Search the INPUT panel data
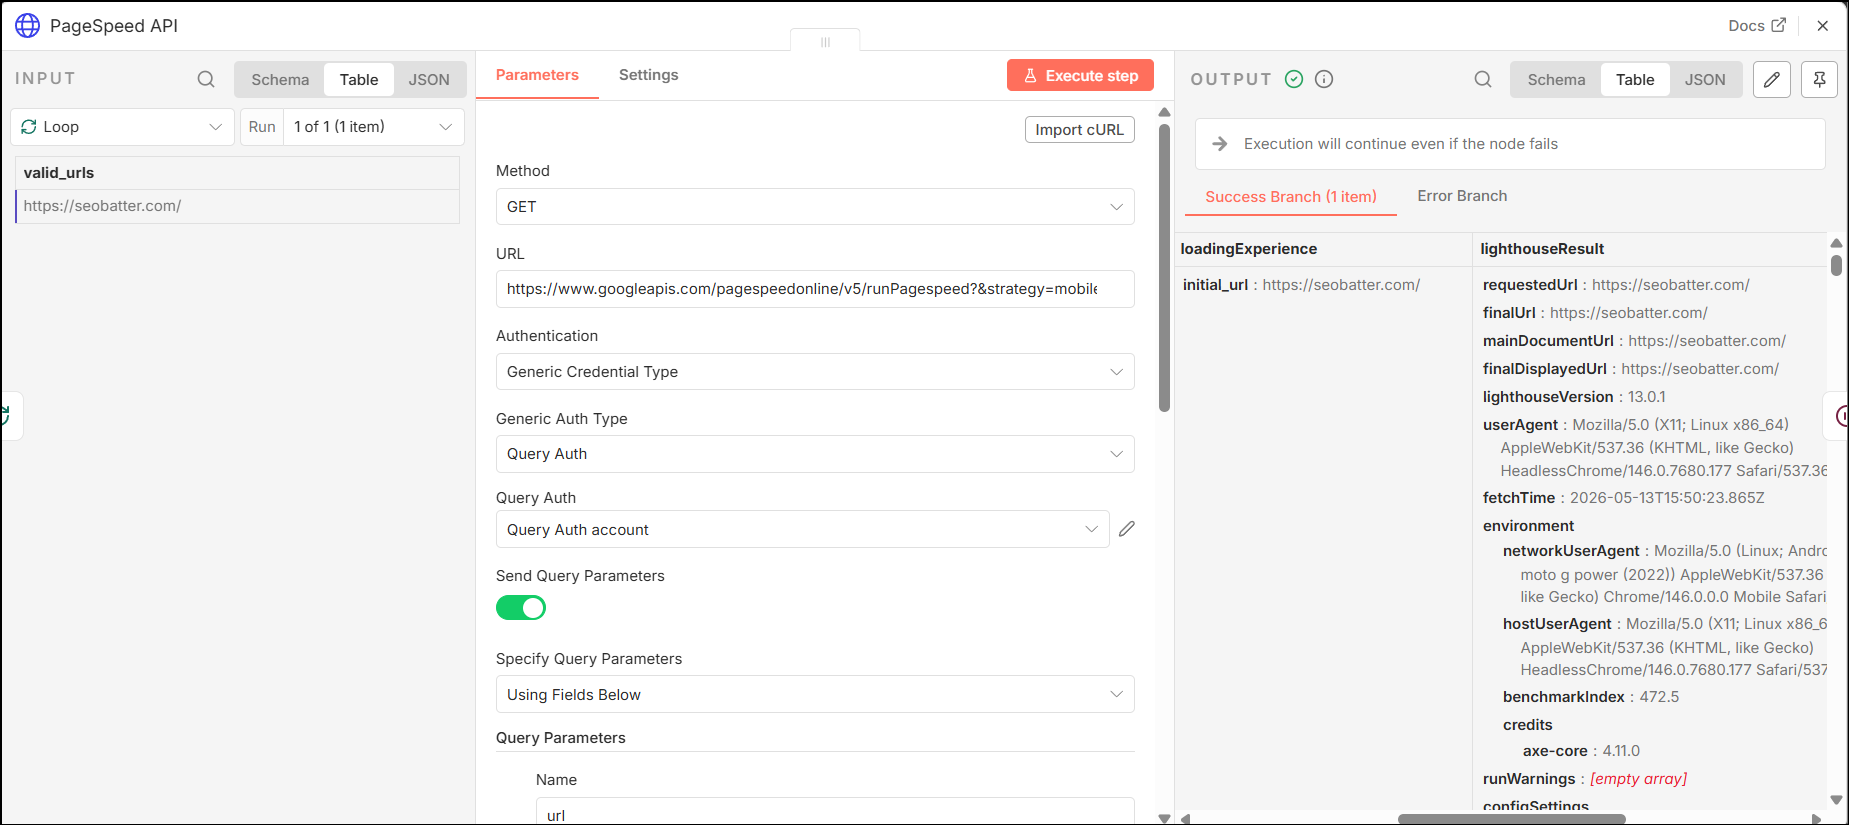The width and height of the screenshot is (1849, 825). (x=206, y=79)
